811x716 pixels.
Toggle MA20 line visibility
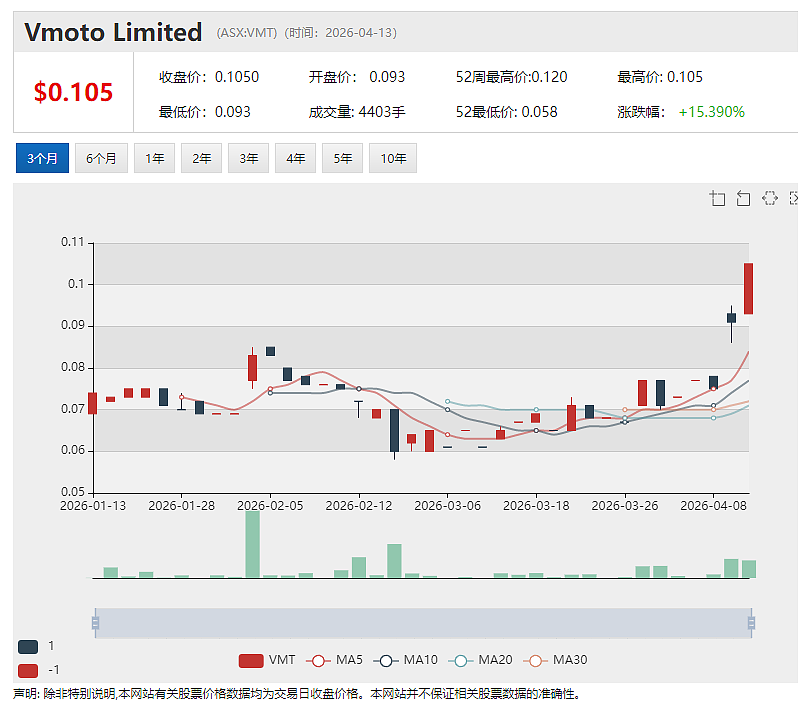(480, 660)
